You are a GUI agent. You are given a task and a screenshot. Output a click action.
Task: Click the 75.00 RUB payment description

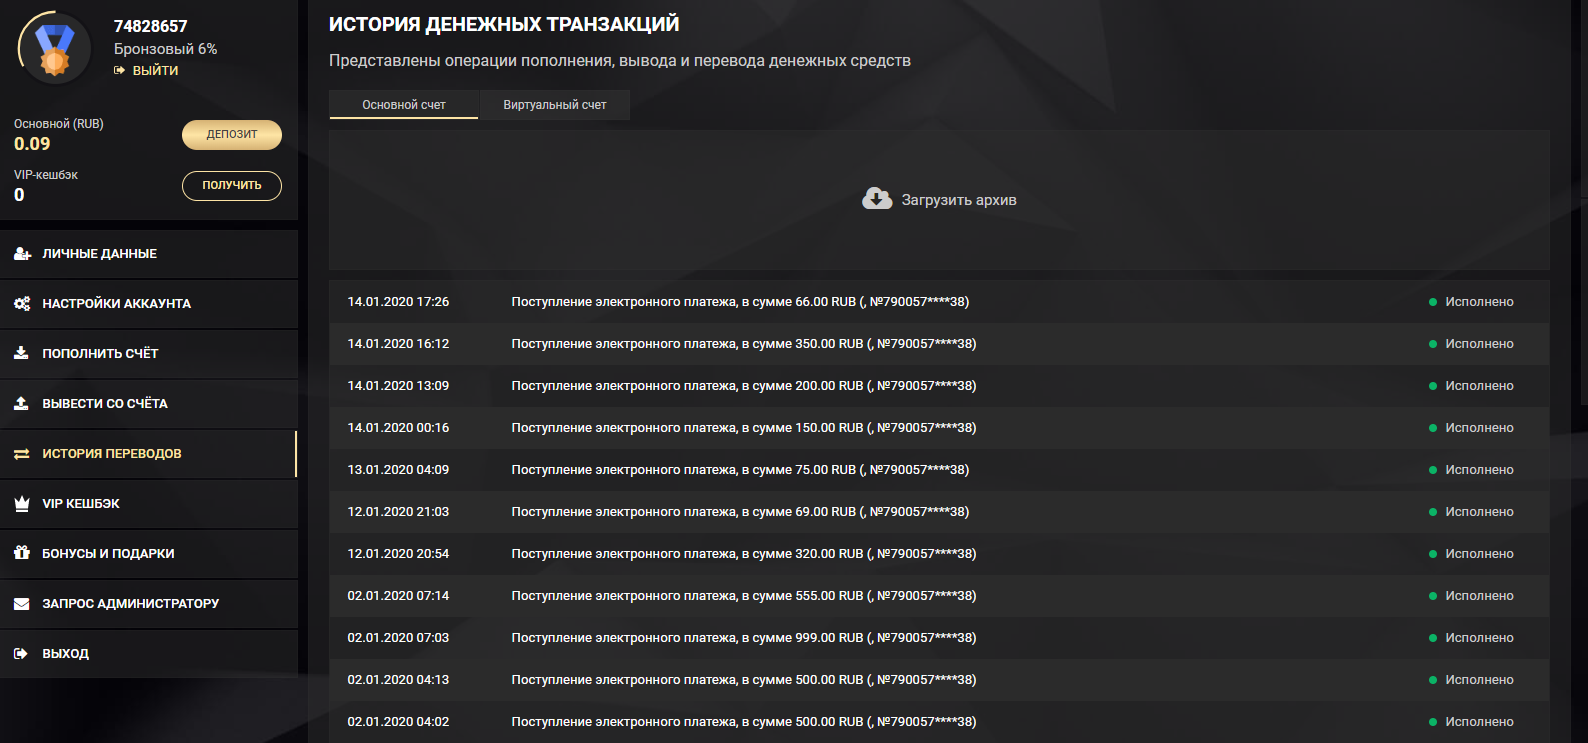click(740, 470)
